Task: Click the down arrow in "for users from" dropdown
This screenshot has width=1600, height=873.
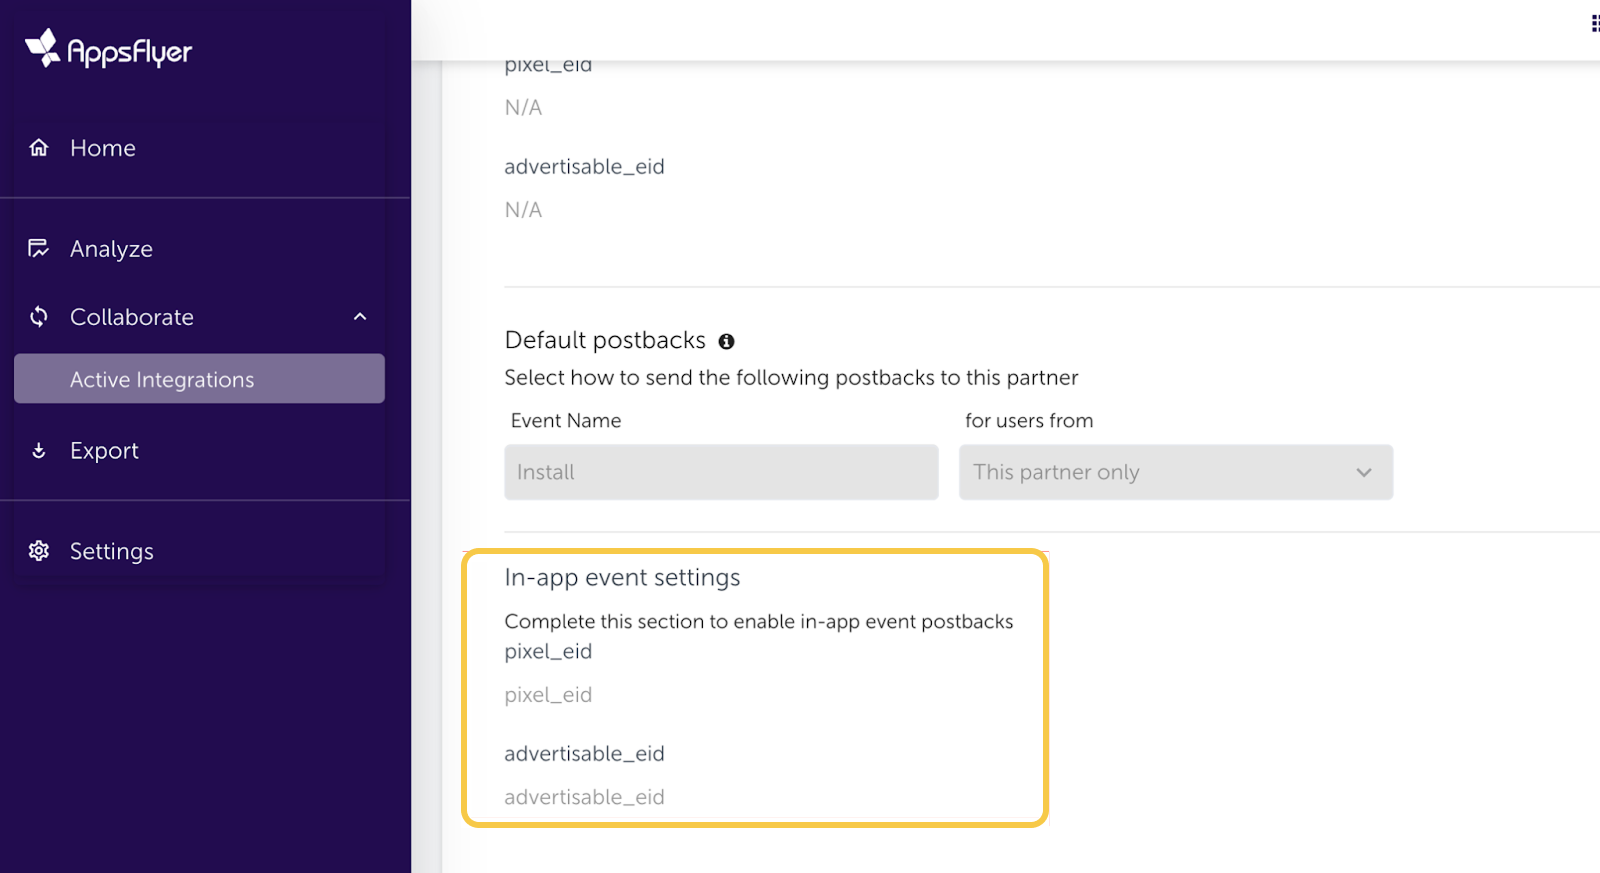Action: 1364,472
